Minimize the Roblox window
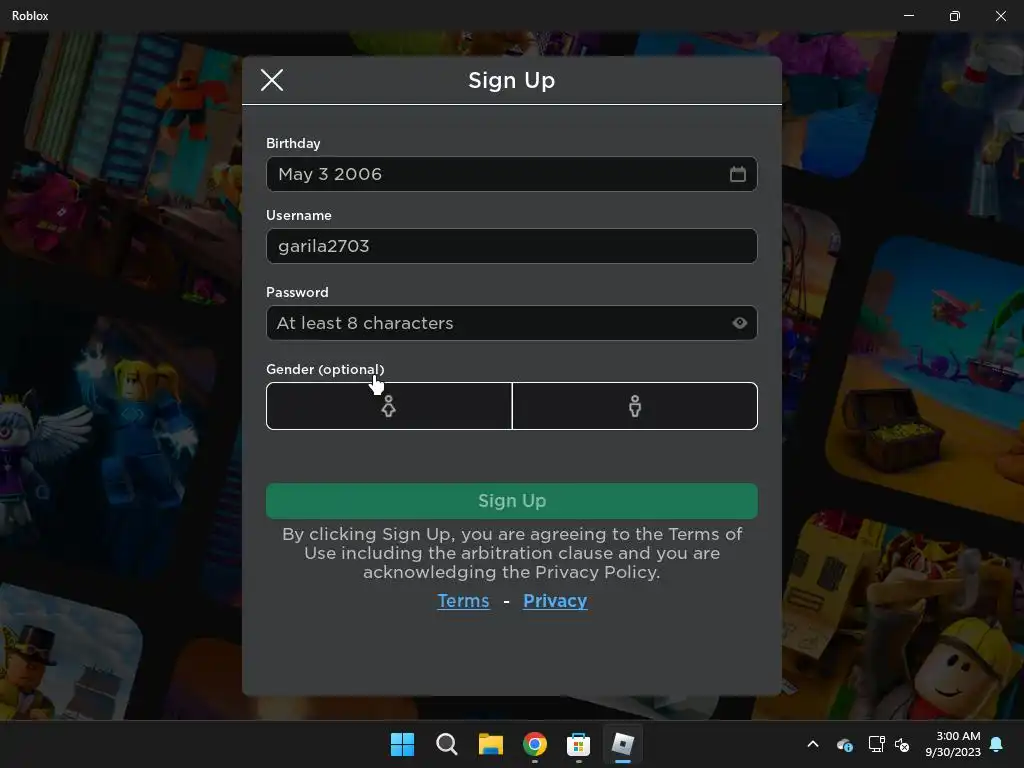This screenshot has height=768, width=1024. point(908,16)
